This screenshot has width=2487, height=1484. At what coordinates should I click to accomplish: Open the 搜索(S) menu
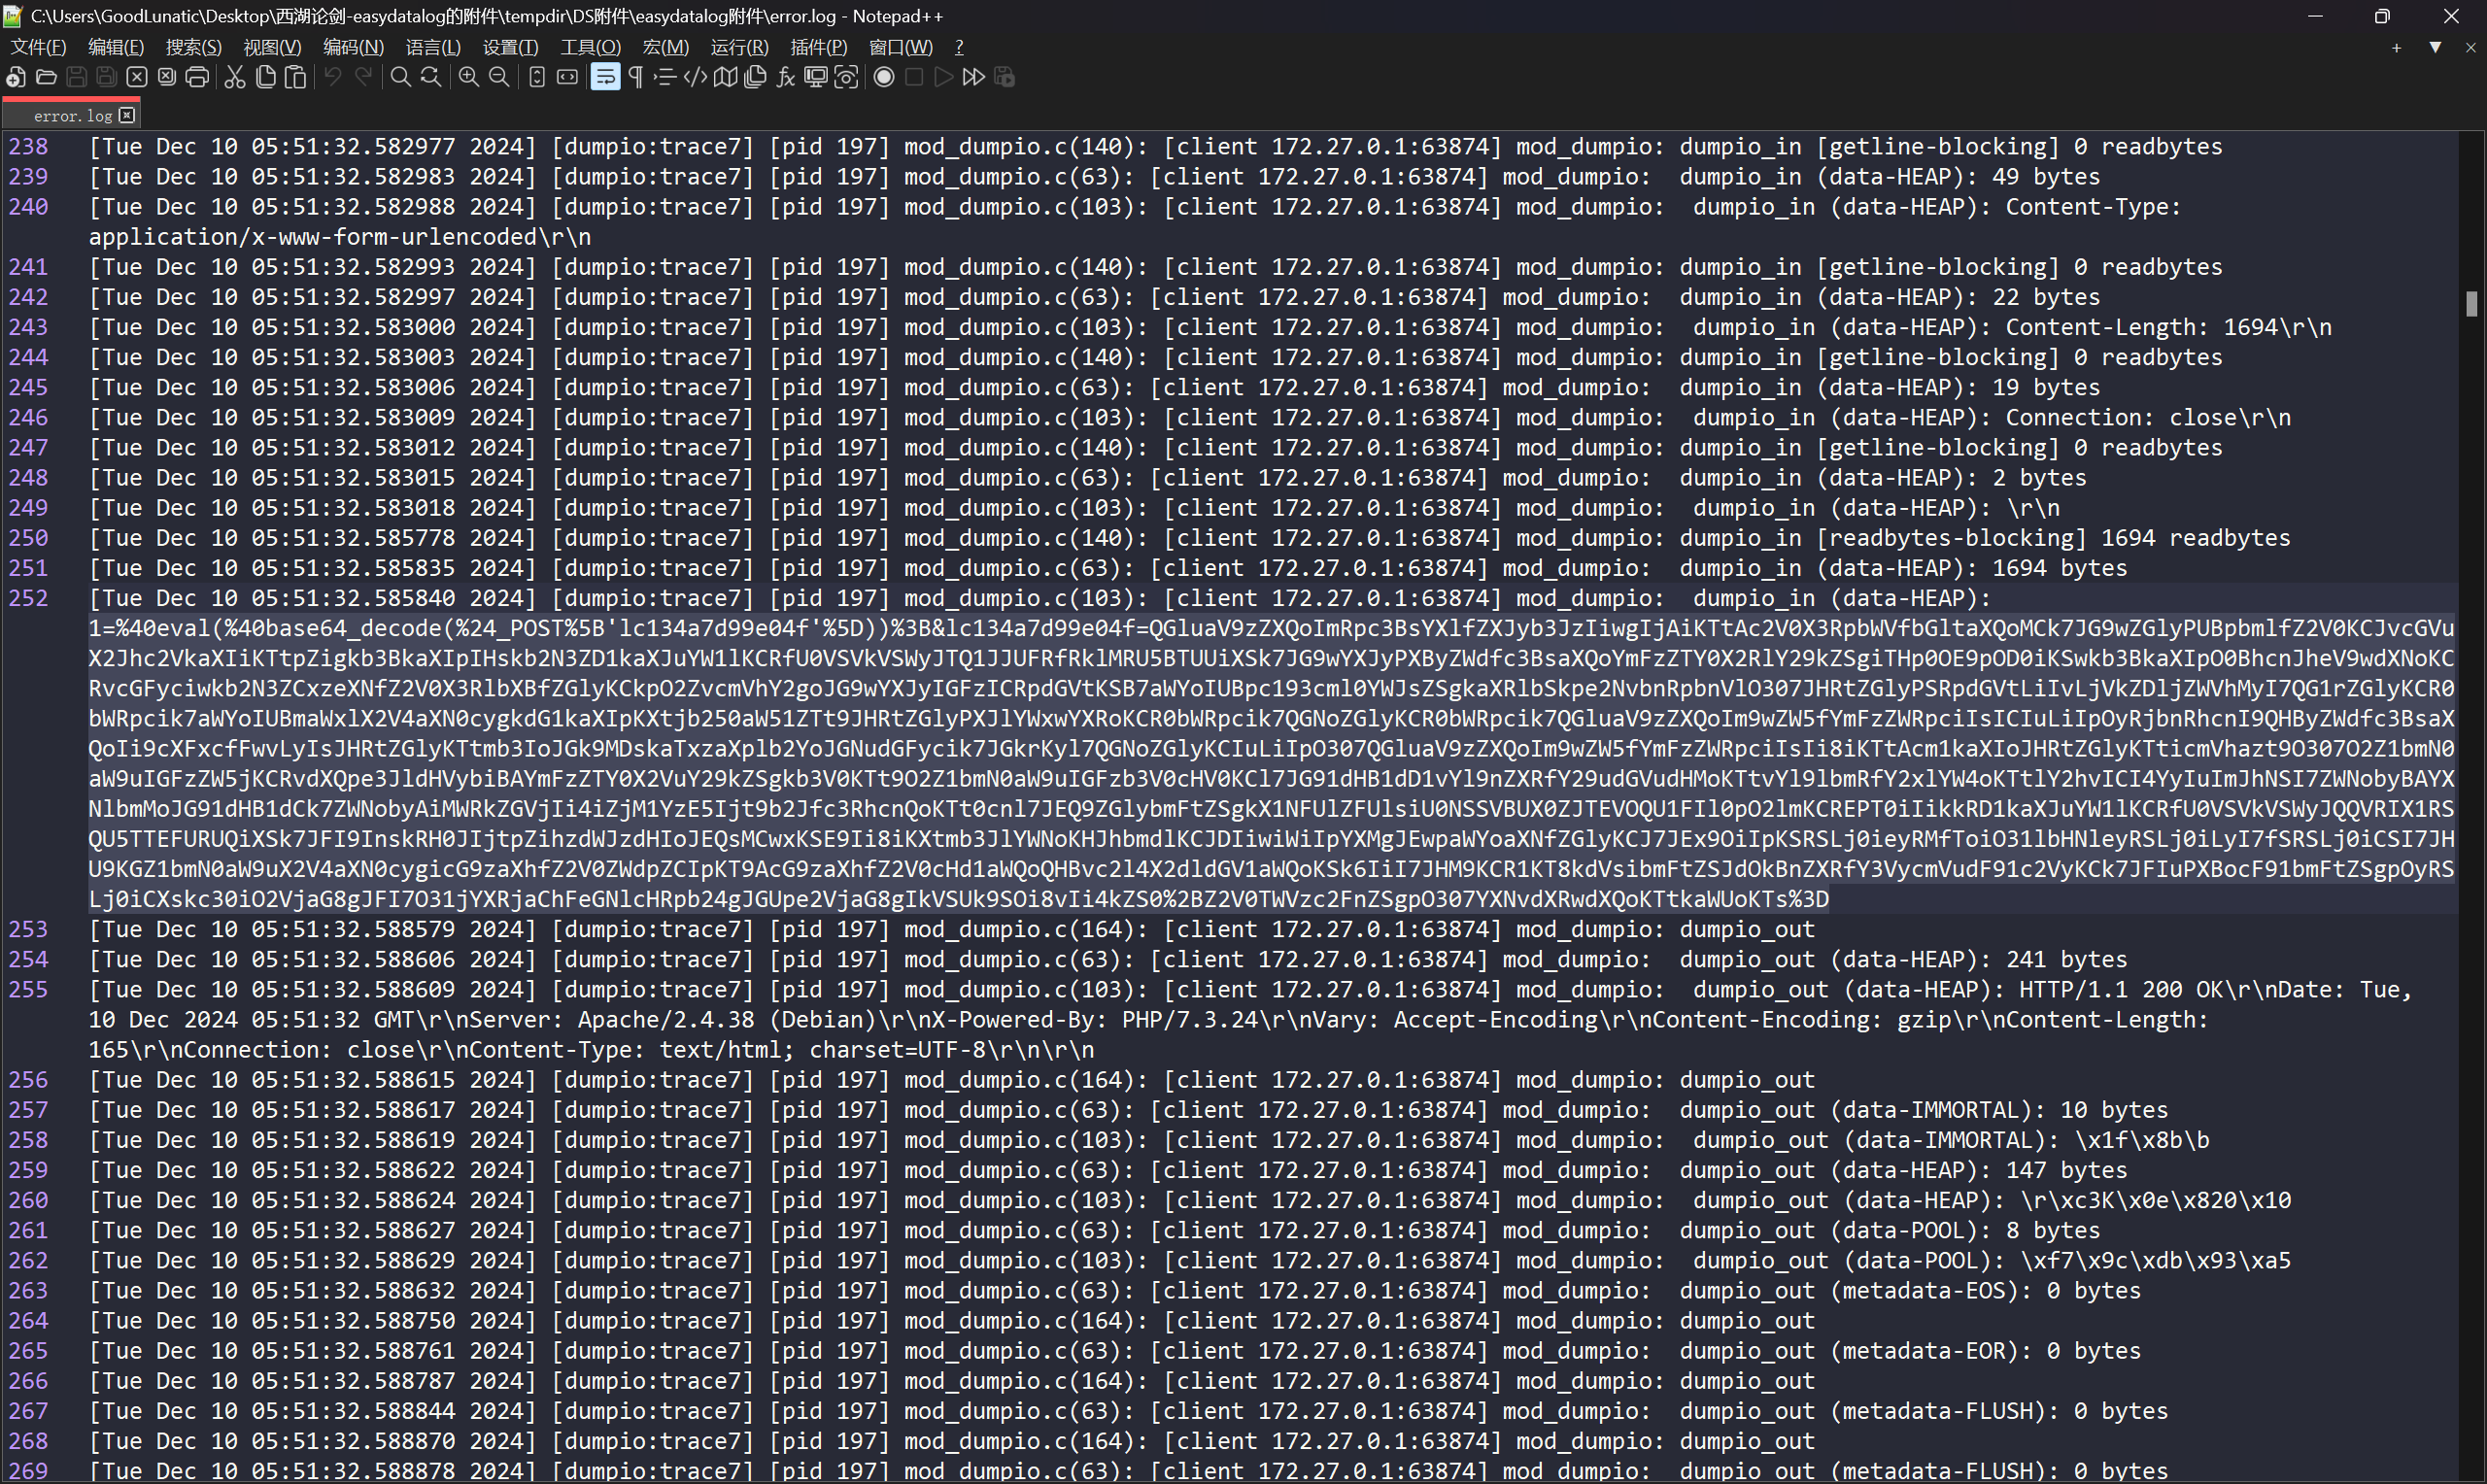[194, 47]
